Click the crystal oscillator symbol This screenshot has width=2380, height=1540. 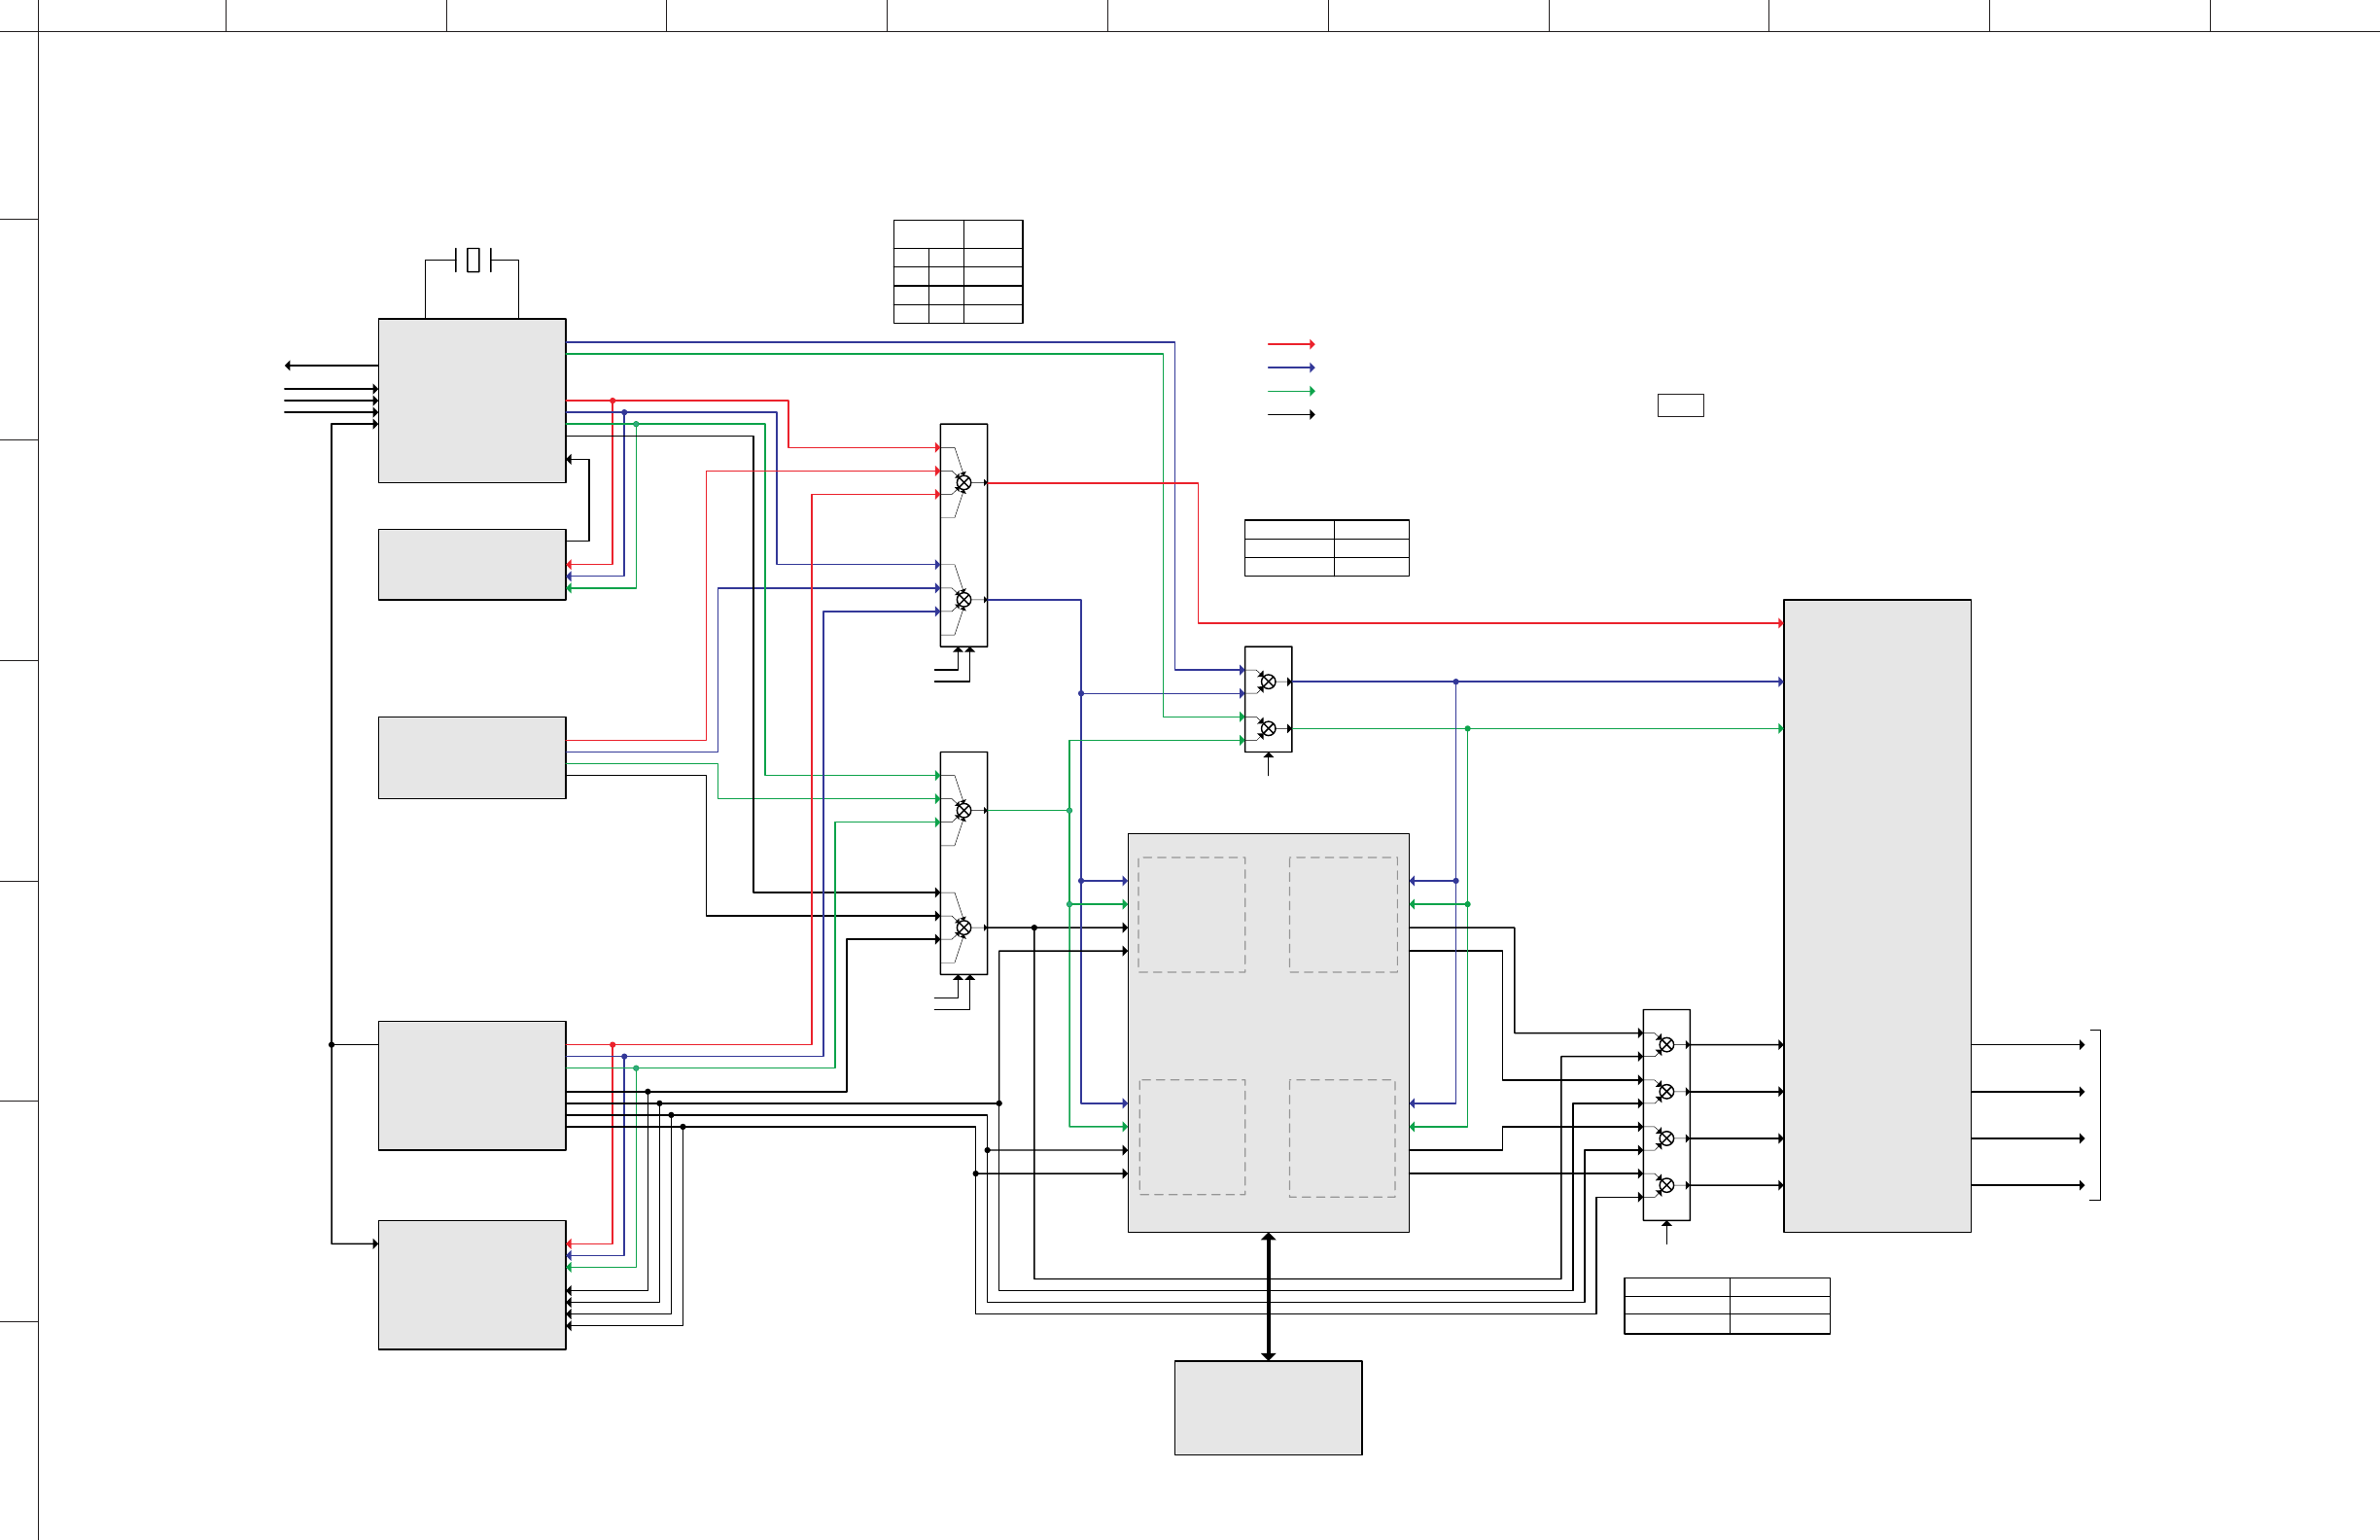click(473, 260)
